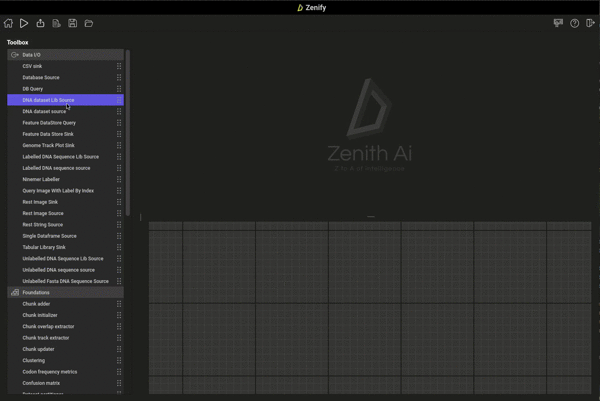Screen dimensions: 600x401
Task: Select Database Source item
Action: coord(65,77)
